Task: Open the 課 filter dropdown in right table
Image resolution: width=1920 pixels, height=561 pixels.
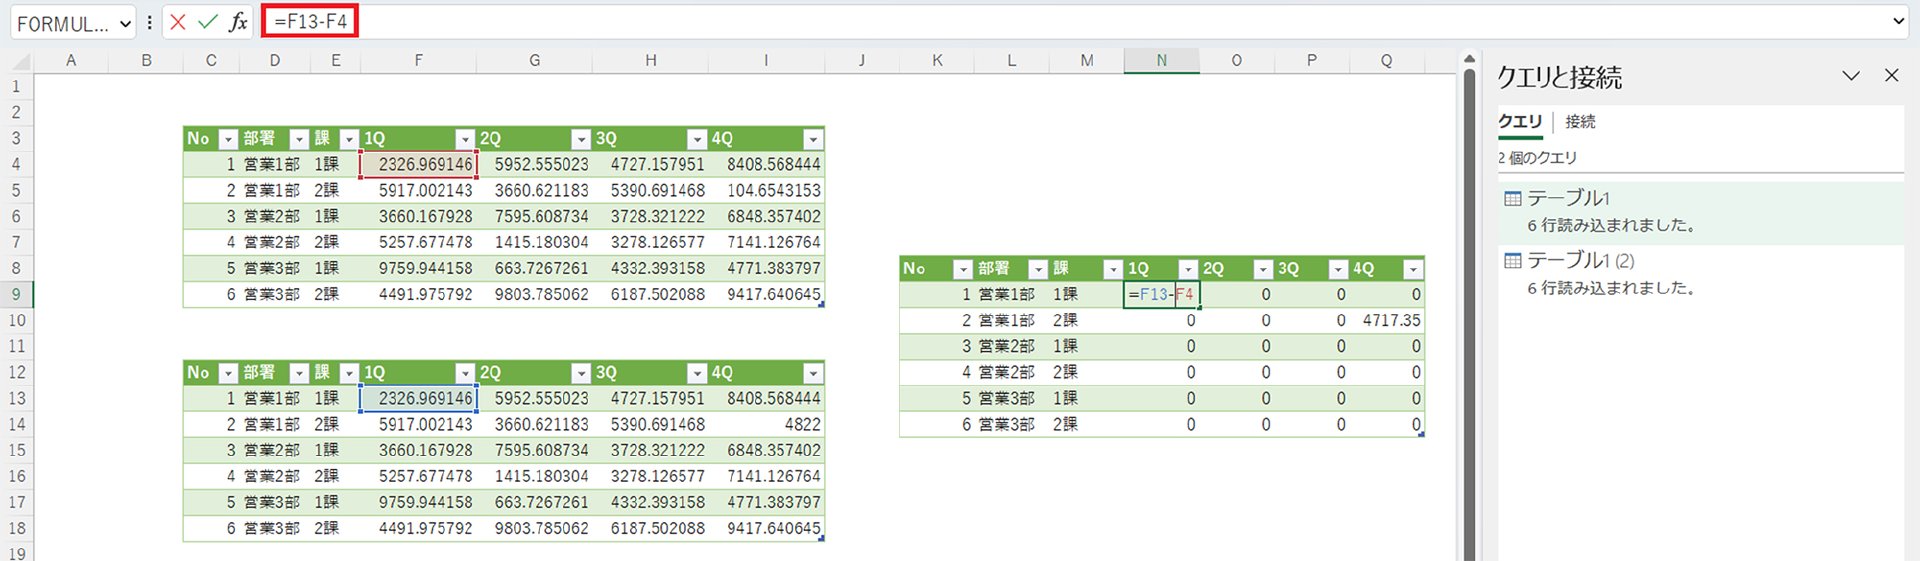Action: tap(1113, 269)
